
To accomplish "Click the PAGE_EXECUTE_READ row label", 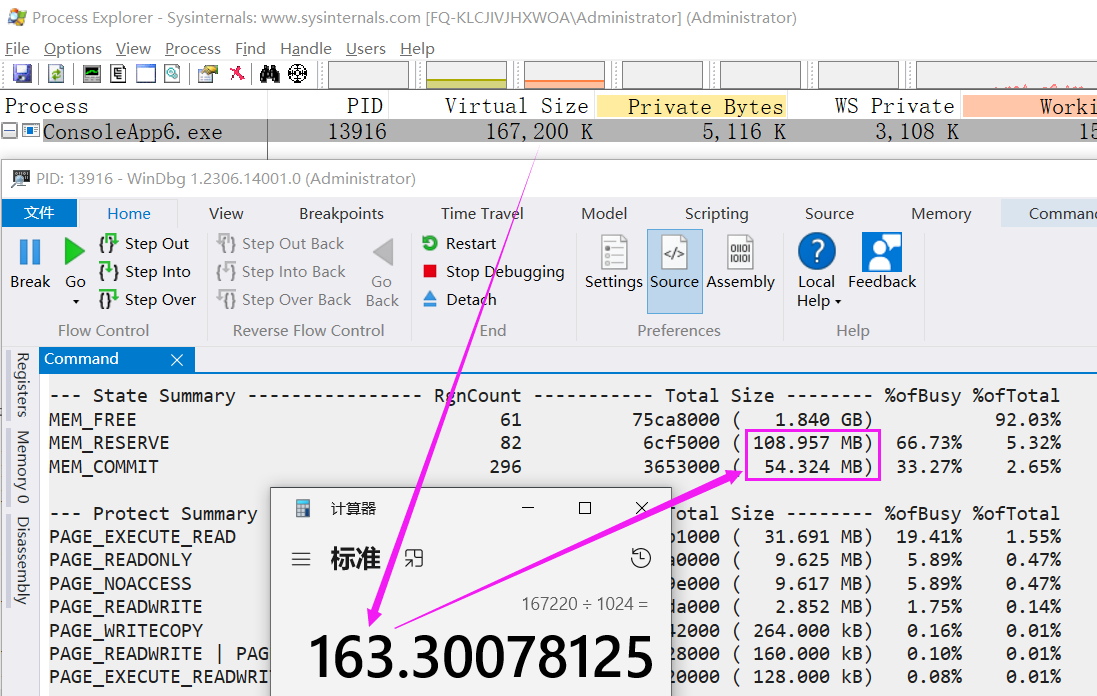I will click(143, 537).
